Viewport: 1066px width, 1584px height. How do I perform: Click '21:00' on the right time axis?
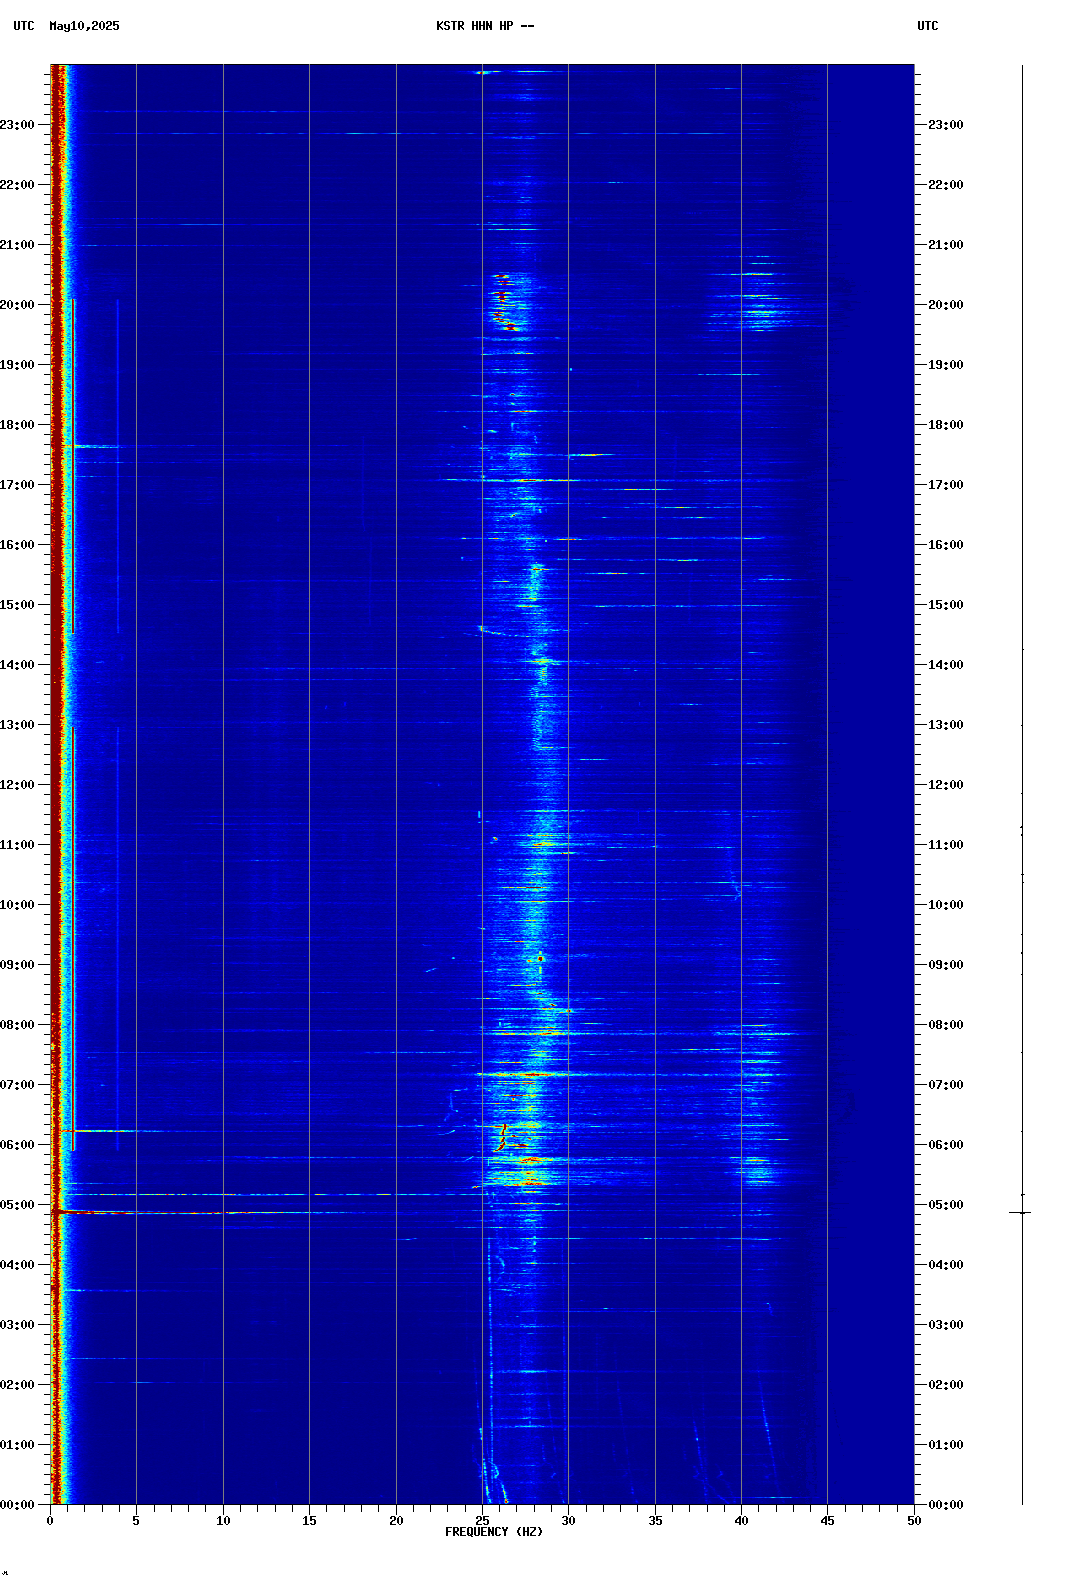946,245
